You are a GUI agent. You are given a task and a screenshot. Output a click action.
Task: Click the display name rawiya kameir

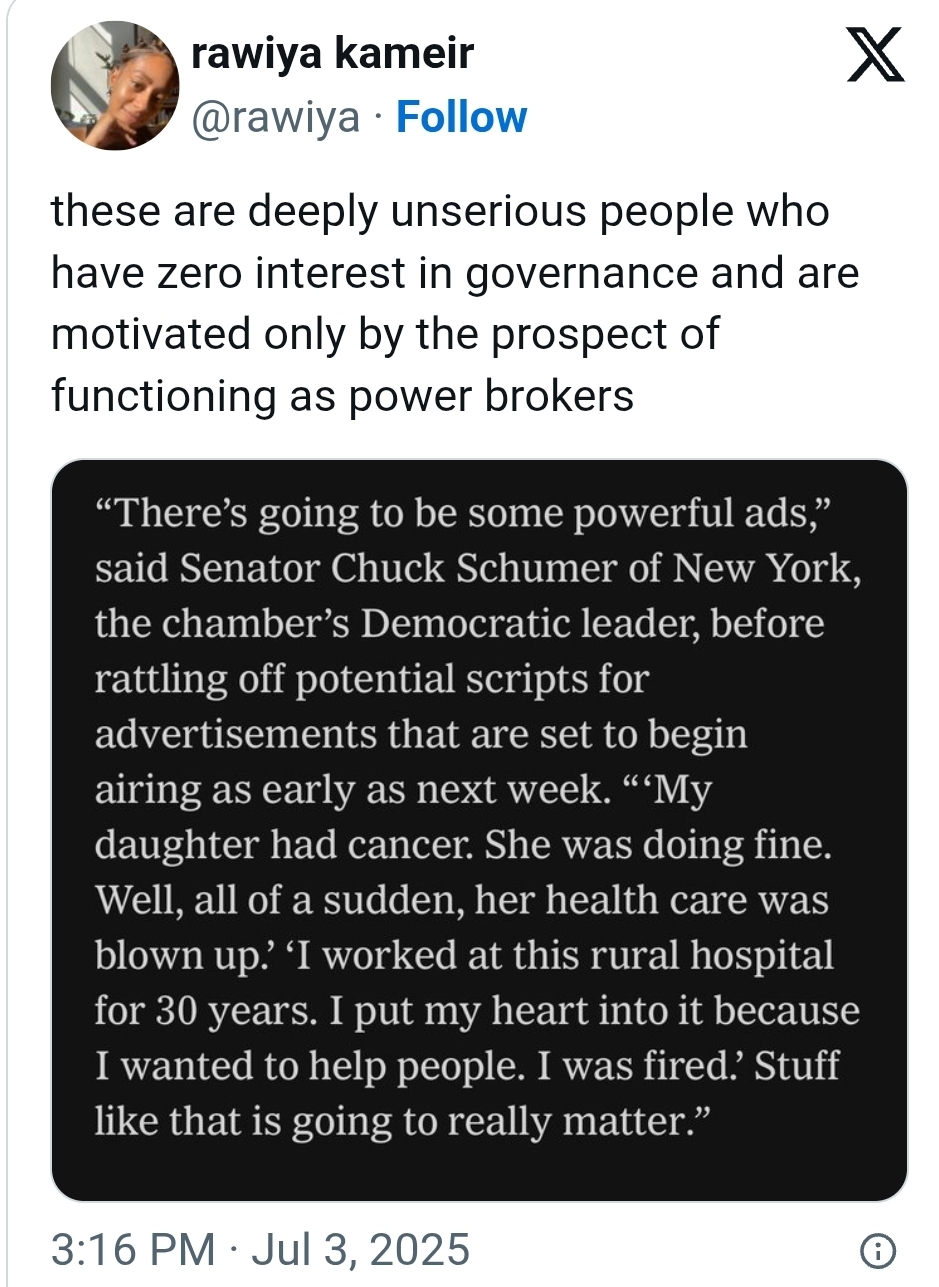click(x=332, y=54)
